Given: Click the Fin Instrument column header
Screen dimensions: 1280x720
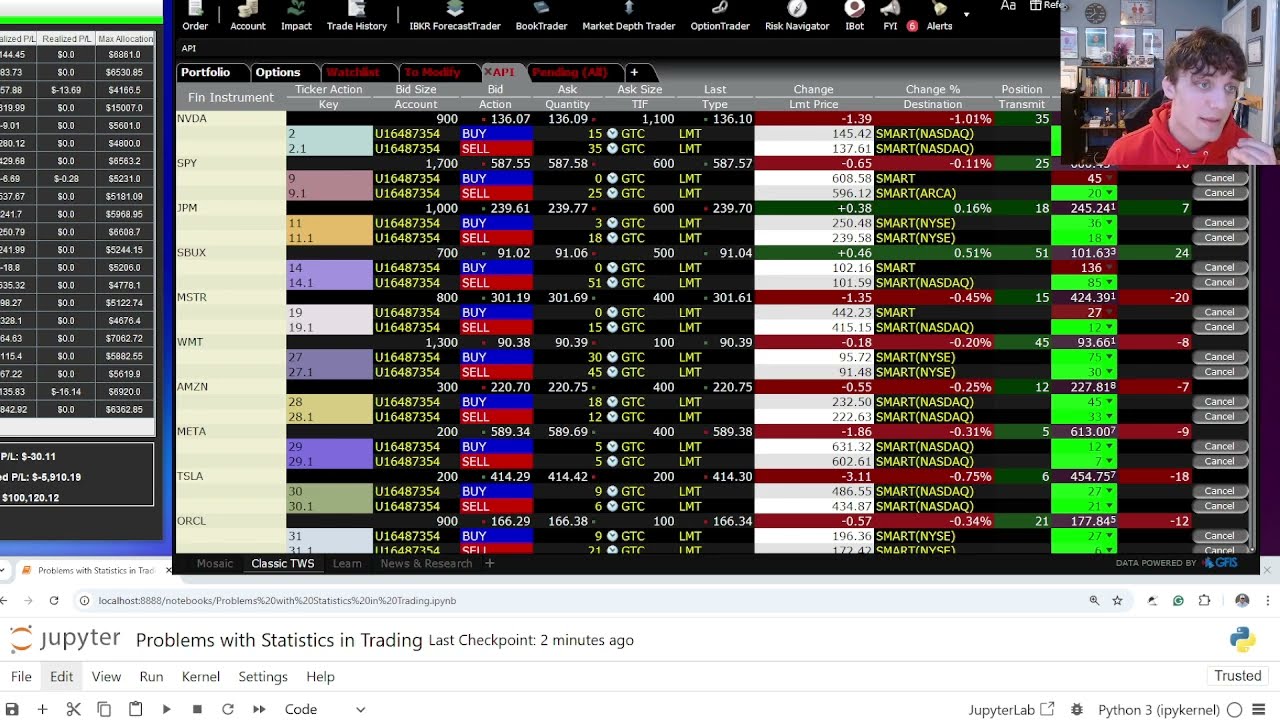Looking at the screenshot, I should (231, 97).
